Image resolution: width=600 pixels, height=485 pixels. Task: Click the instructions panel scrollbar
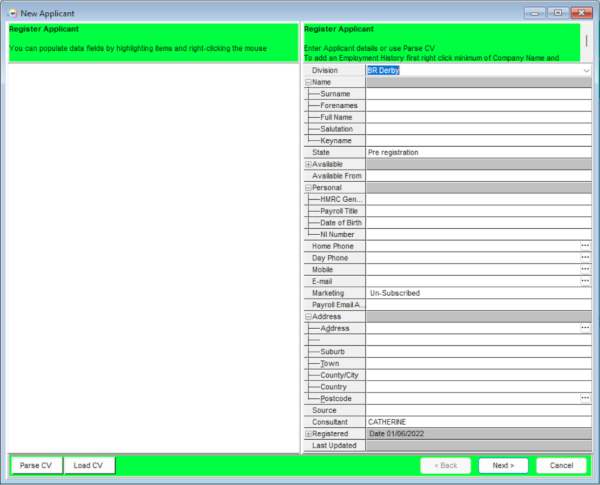pos(587,42)
